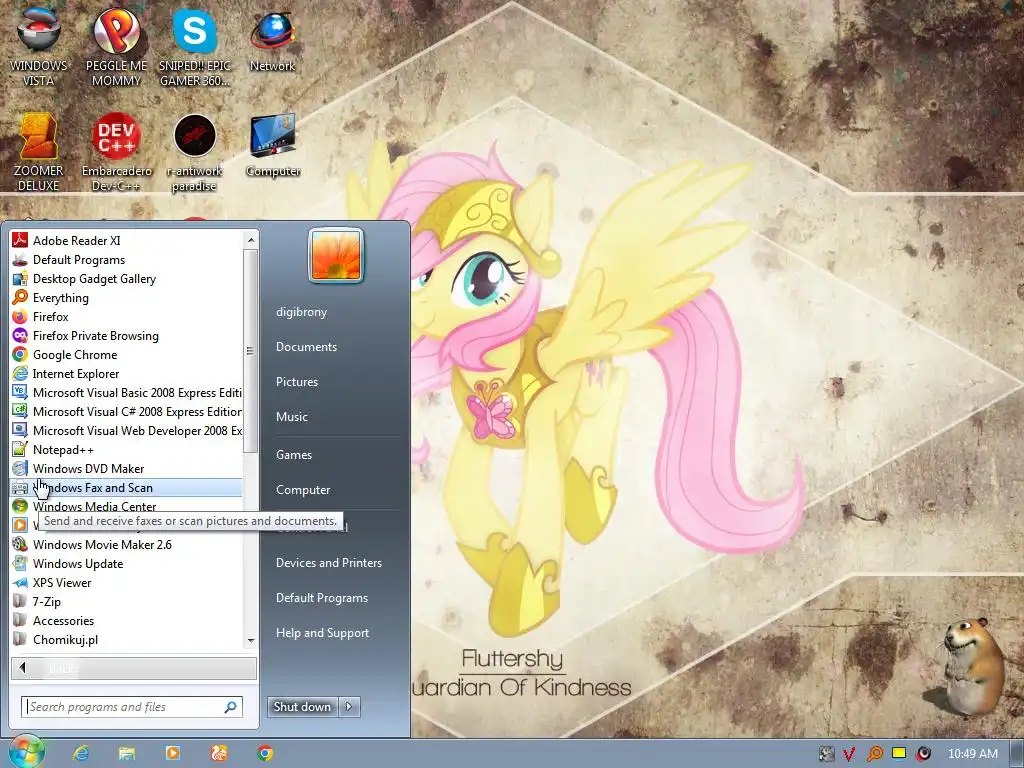Click the yellow monitor tray icon

(899, 753)
